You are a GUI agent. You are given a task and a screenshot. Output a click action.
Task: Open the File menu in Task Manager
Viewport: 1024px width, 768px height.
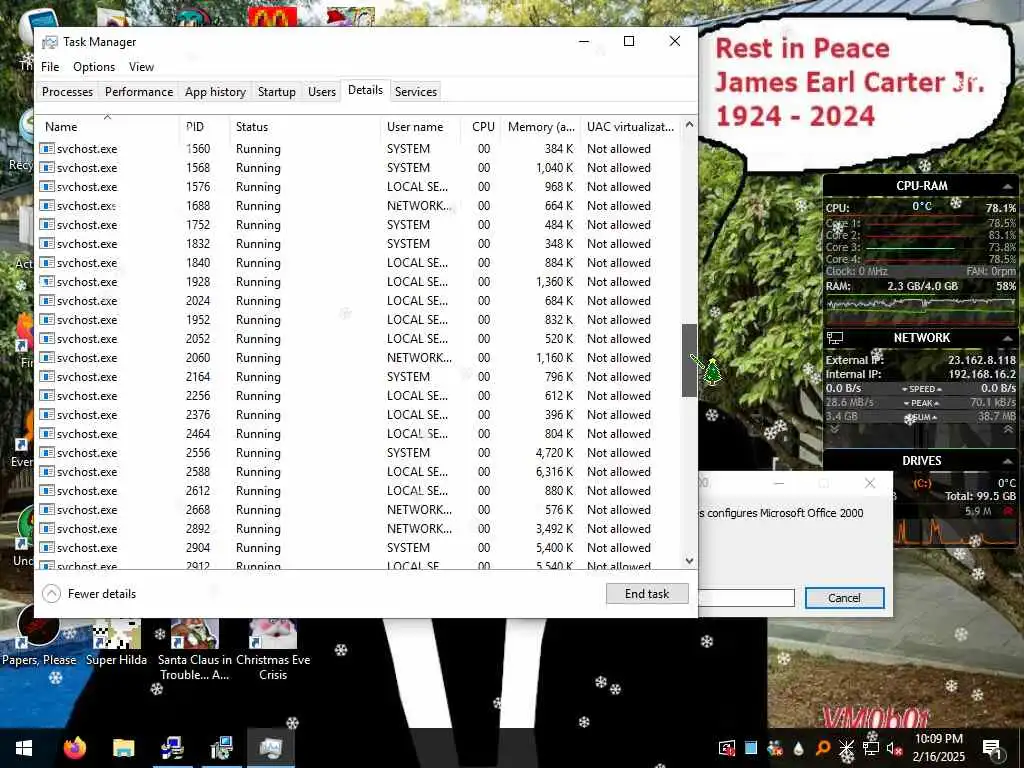[50, 67]
